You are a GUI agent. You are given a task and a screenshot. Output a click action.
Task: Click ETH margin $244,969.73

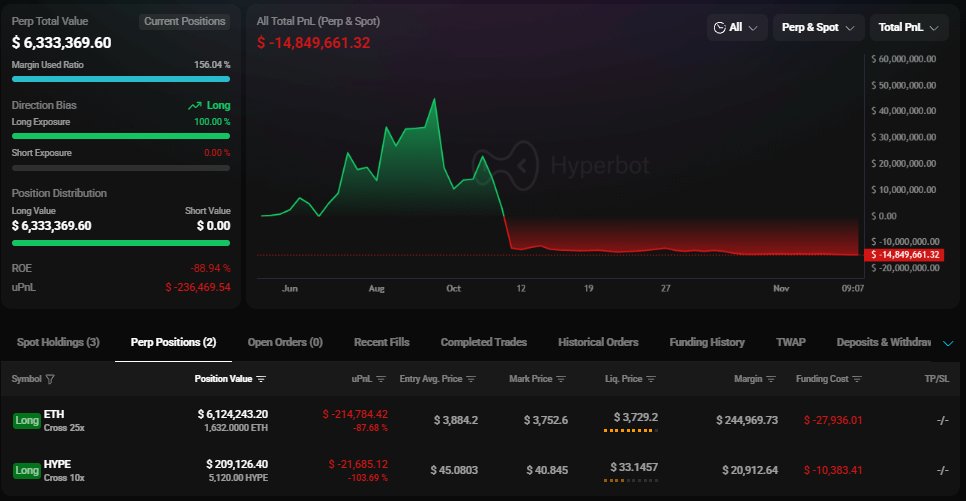(x=747, y=420)
